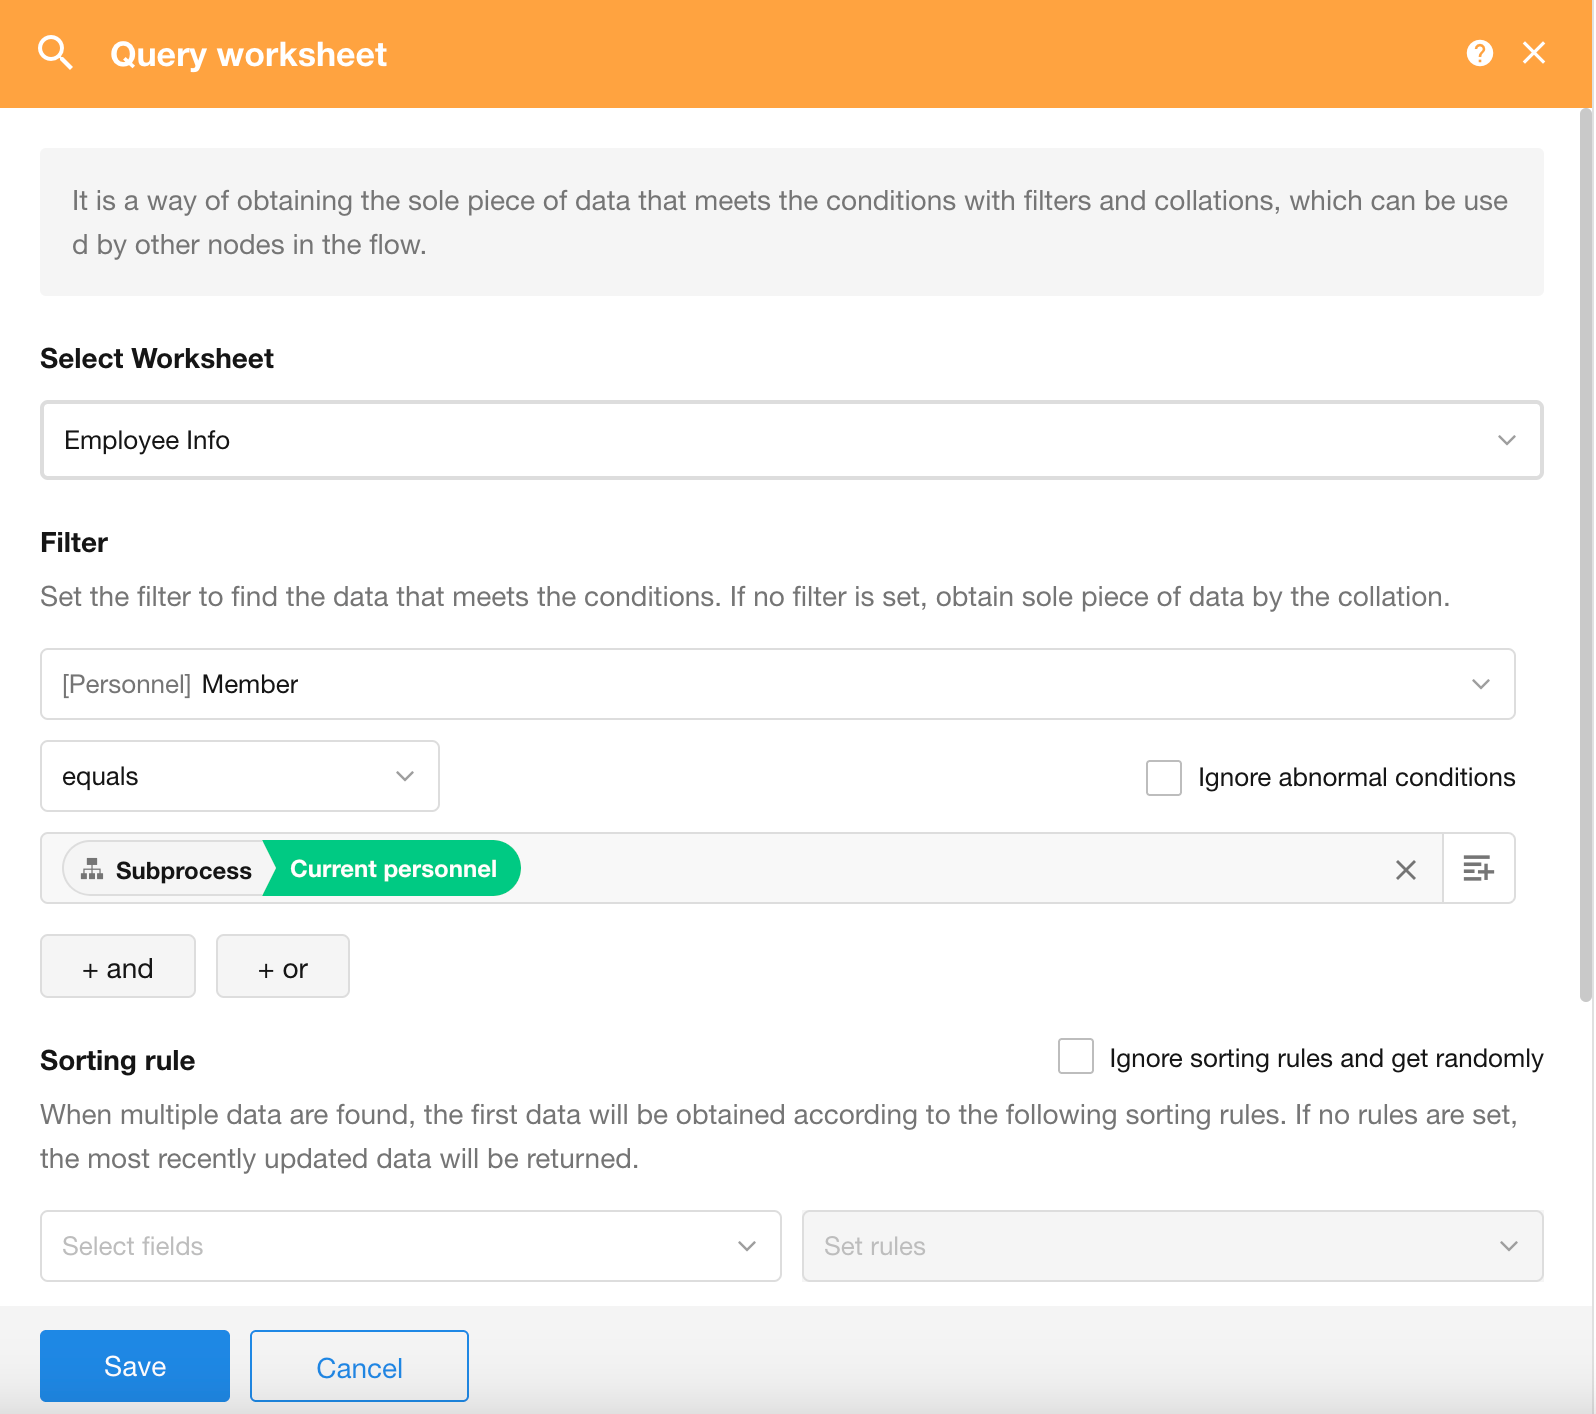This screenshot has width=1596, height=1414.
Task: Click the Subprocess node tag
Action: click(167, 870)
